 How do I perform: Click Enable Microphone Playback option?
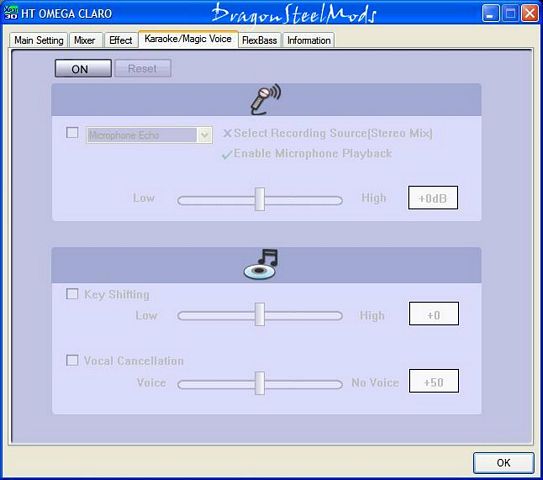(313, 153)
